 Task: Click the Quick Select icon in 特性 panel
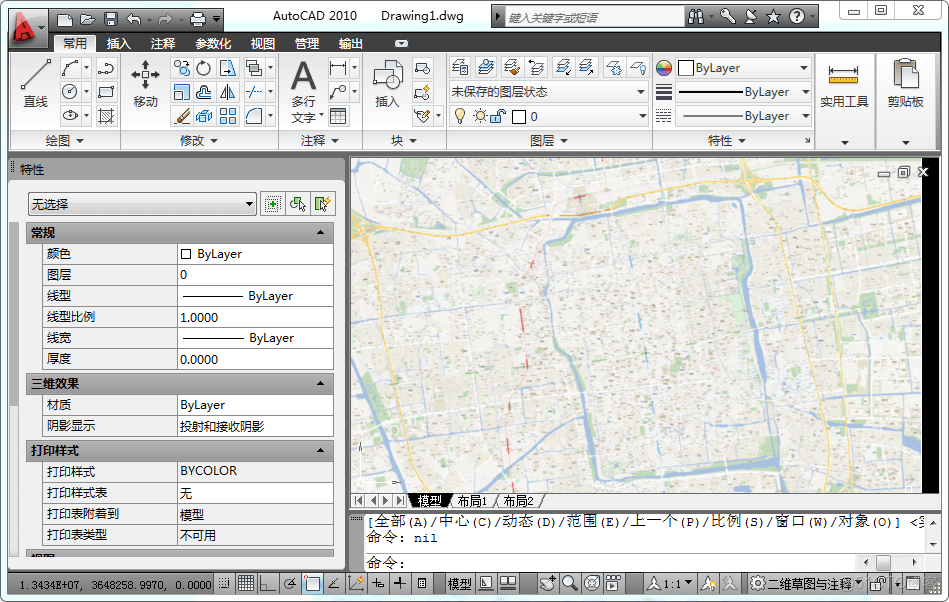(x=321, y=204)
